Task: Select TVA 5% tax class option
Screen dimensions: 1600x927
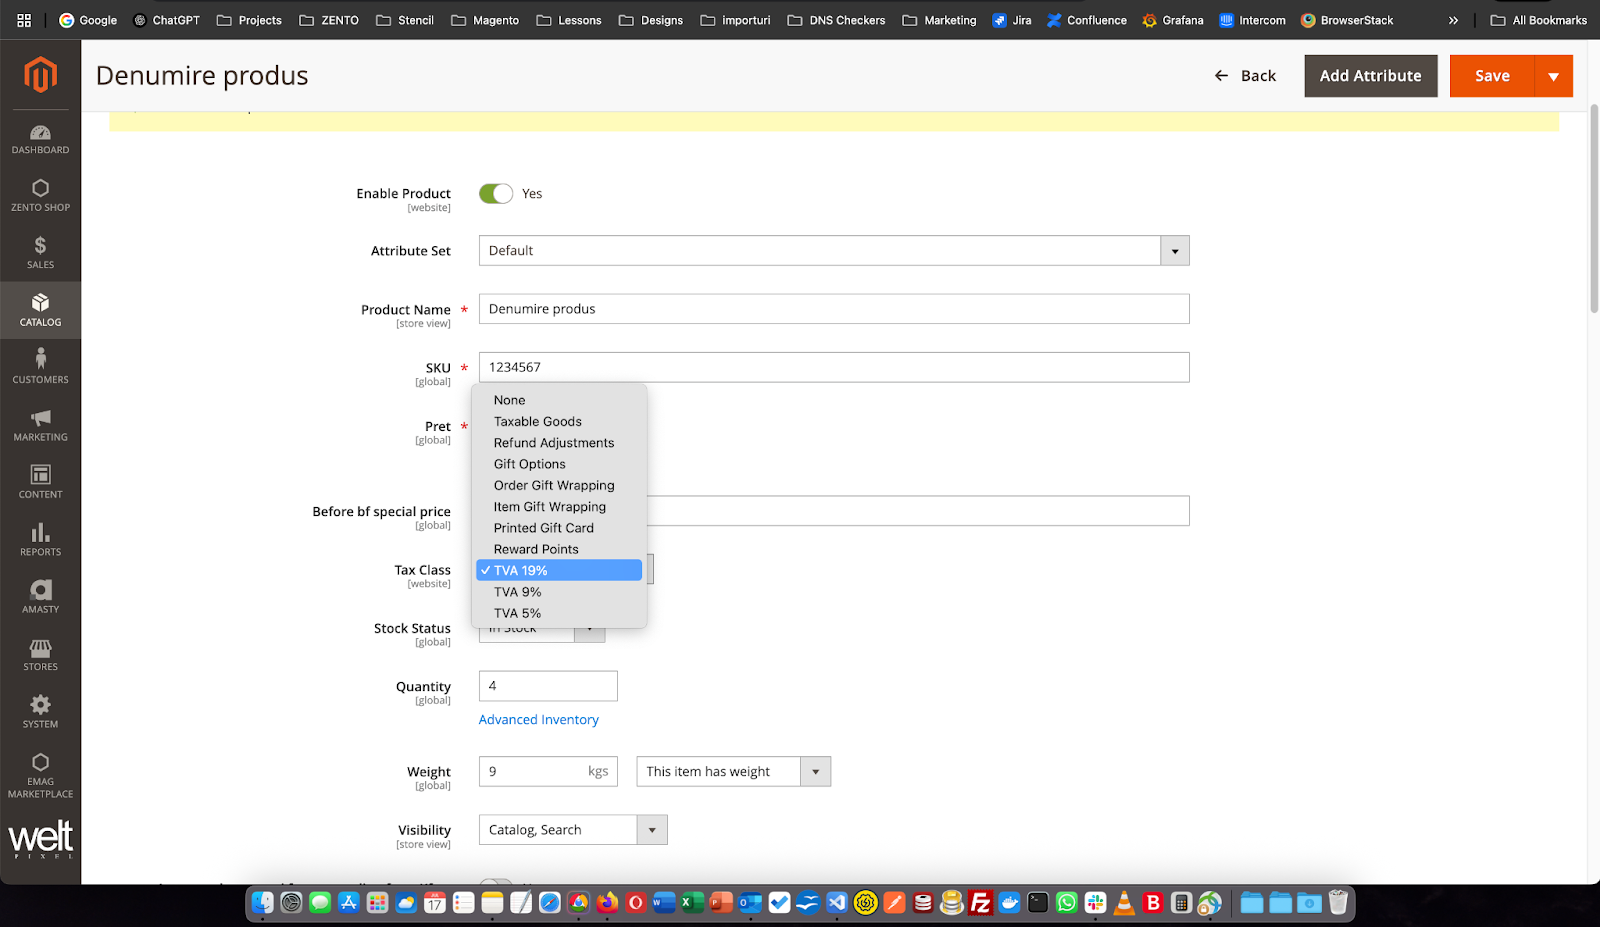Action: pyautogui.click(x=559, y=613)
